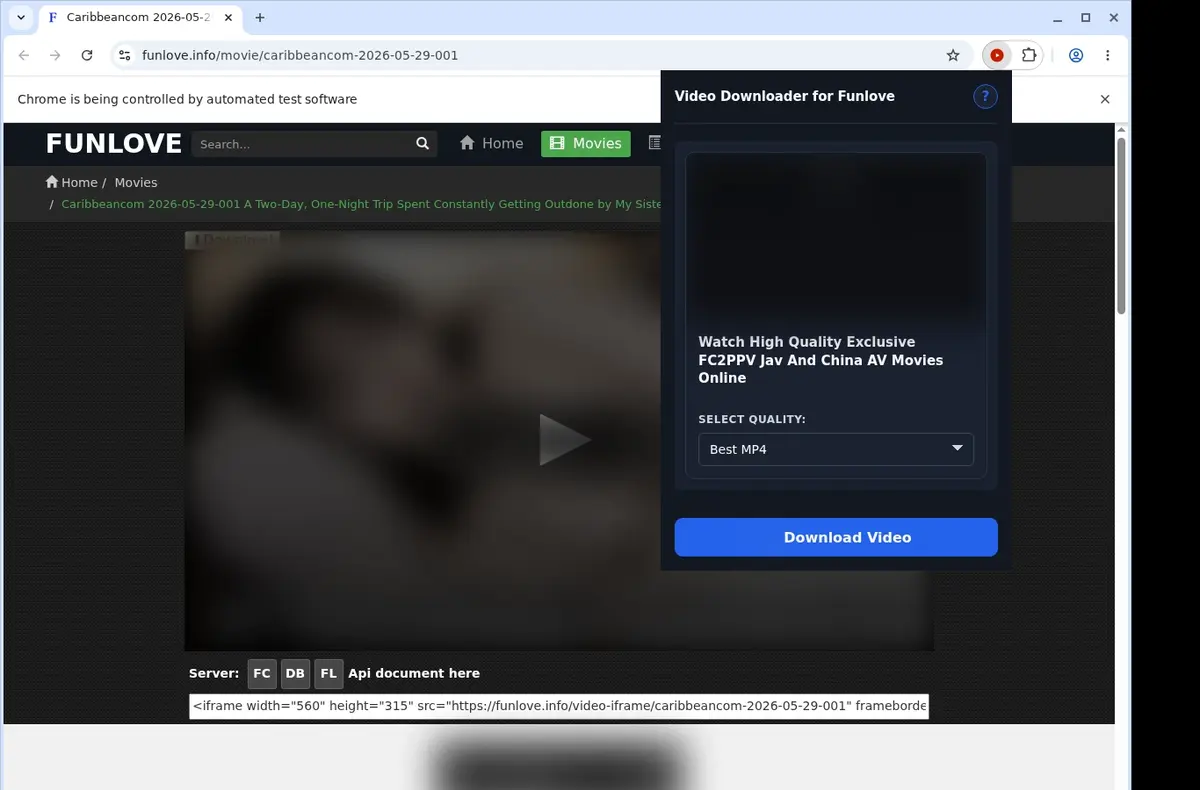This screenshot has height=790, width=1200.
Task: Click the 'Watch High Quality Exclusive' video title
Action: coord(821,360)
